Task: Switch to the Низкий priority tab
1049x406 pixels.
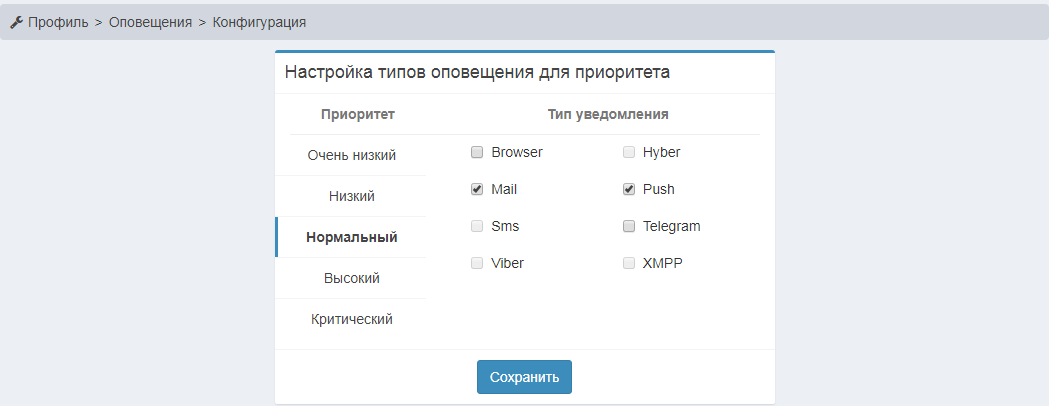Action: [x=351, y=196]
